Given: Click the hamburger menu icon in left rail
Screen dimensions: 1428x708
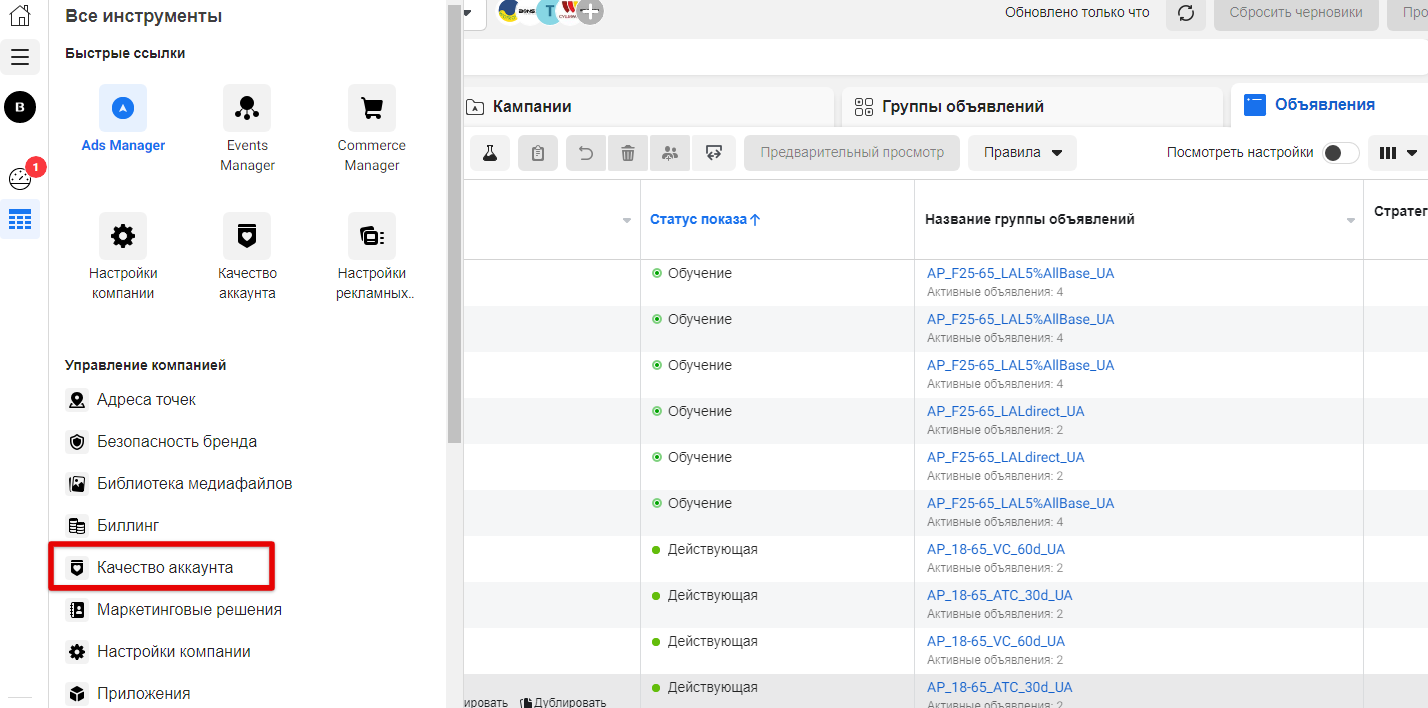Looking at the screenshot, I should pyautogui.click(x=20, y=57).
